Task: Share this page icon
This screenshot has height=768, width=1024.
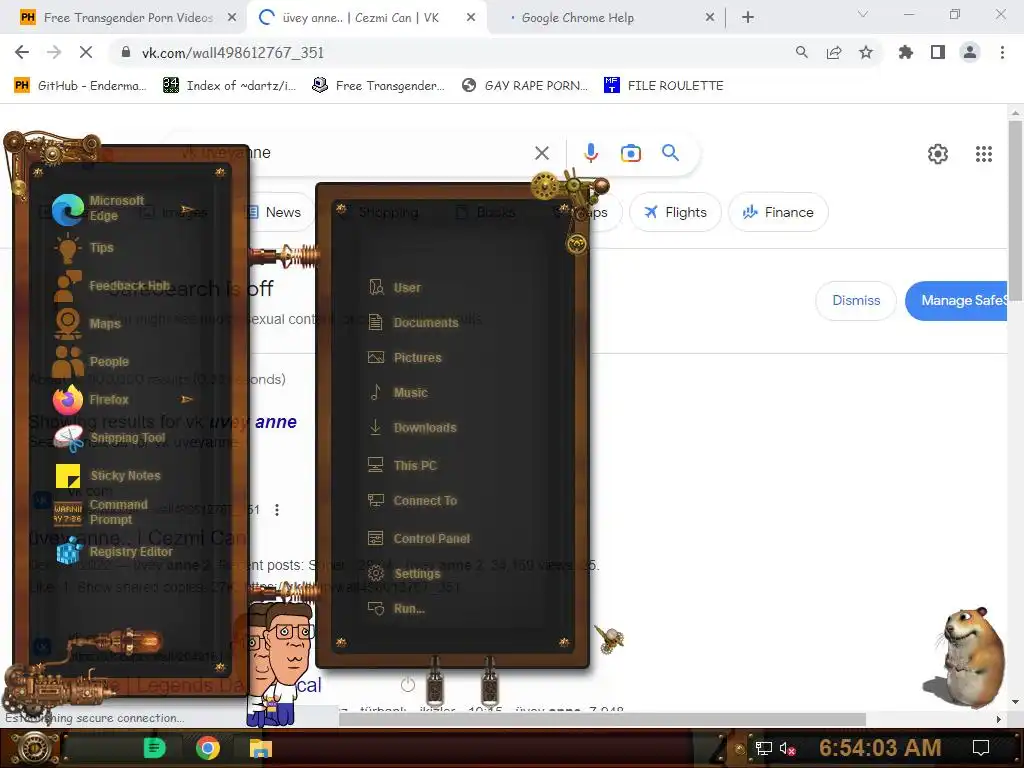Action: 833,52
